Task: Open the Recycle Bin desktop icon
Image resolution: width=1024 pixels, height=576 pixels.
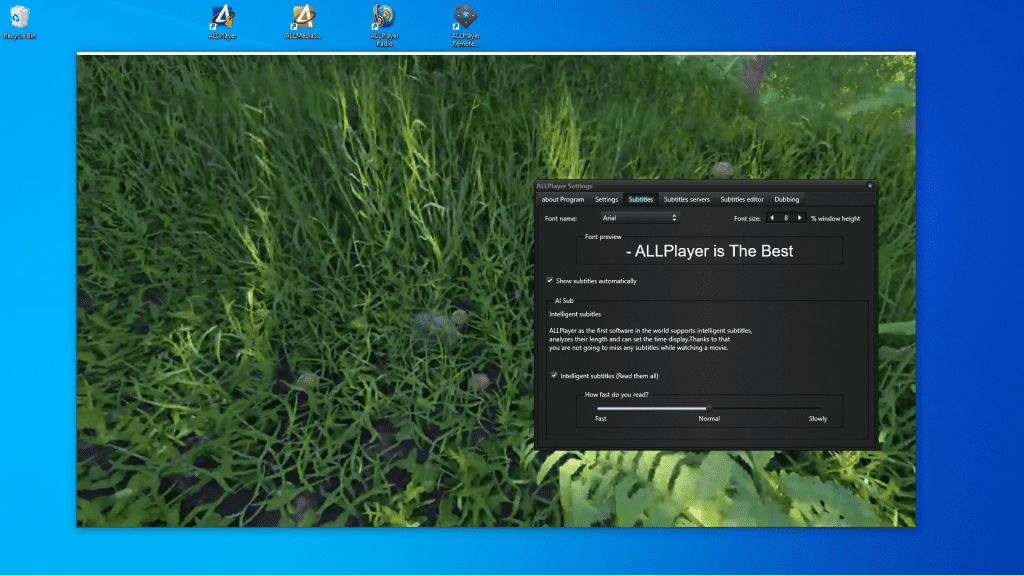Action: (20, 22)
